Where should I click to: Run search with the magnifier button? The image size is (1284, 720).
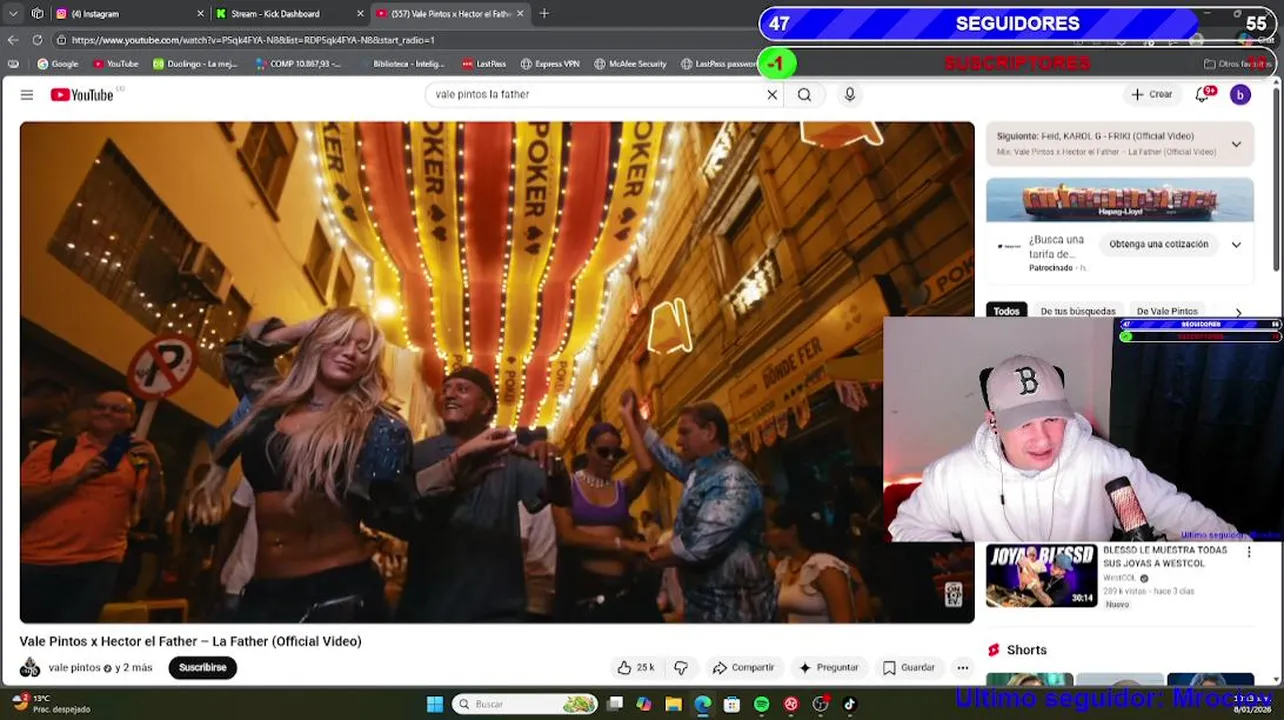(804, 95)
